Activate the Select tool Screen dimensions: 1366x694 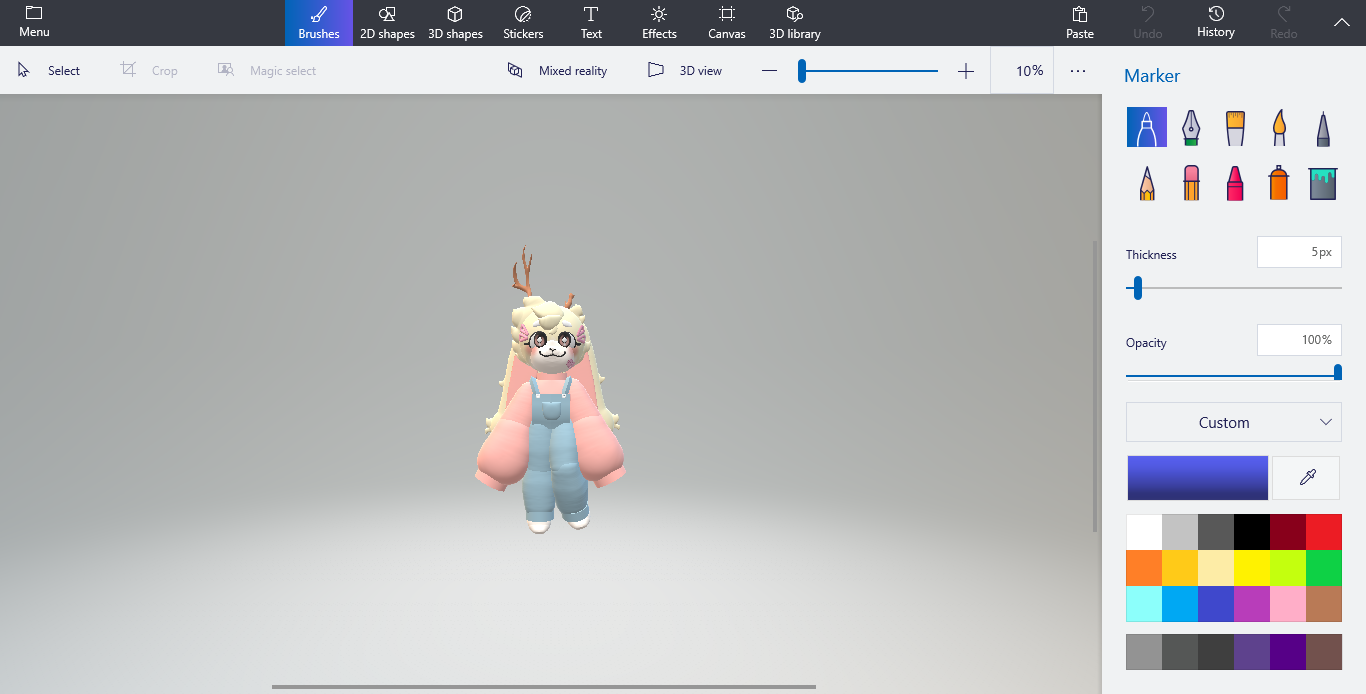coord(49,71)
